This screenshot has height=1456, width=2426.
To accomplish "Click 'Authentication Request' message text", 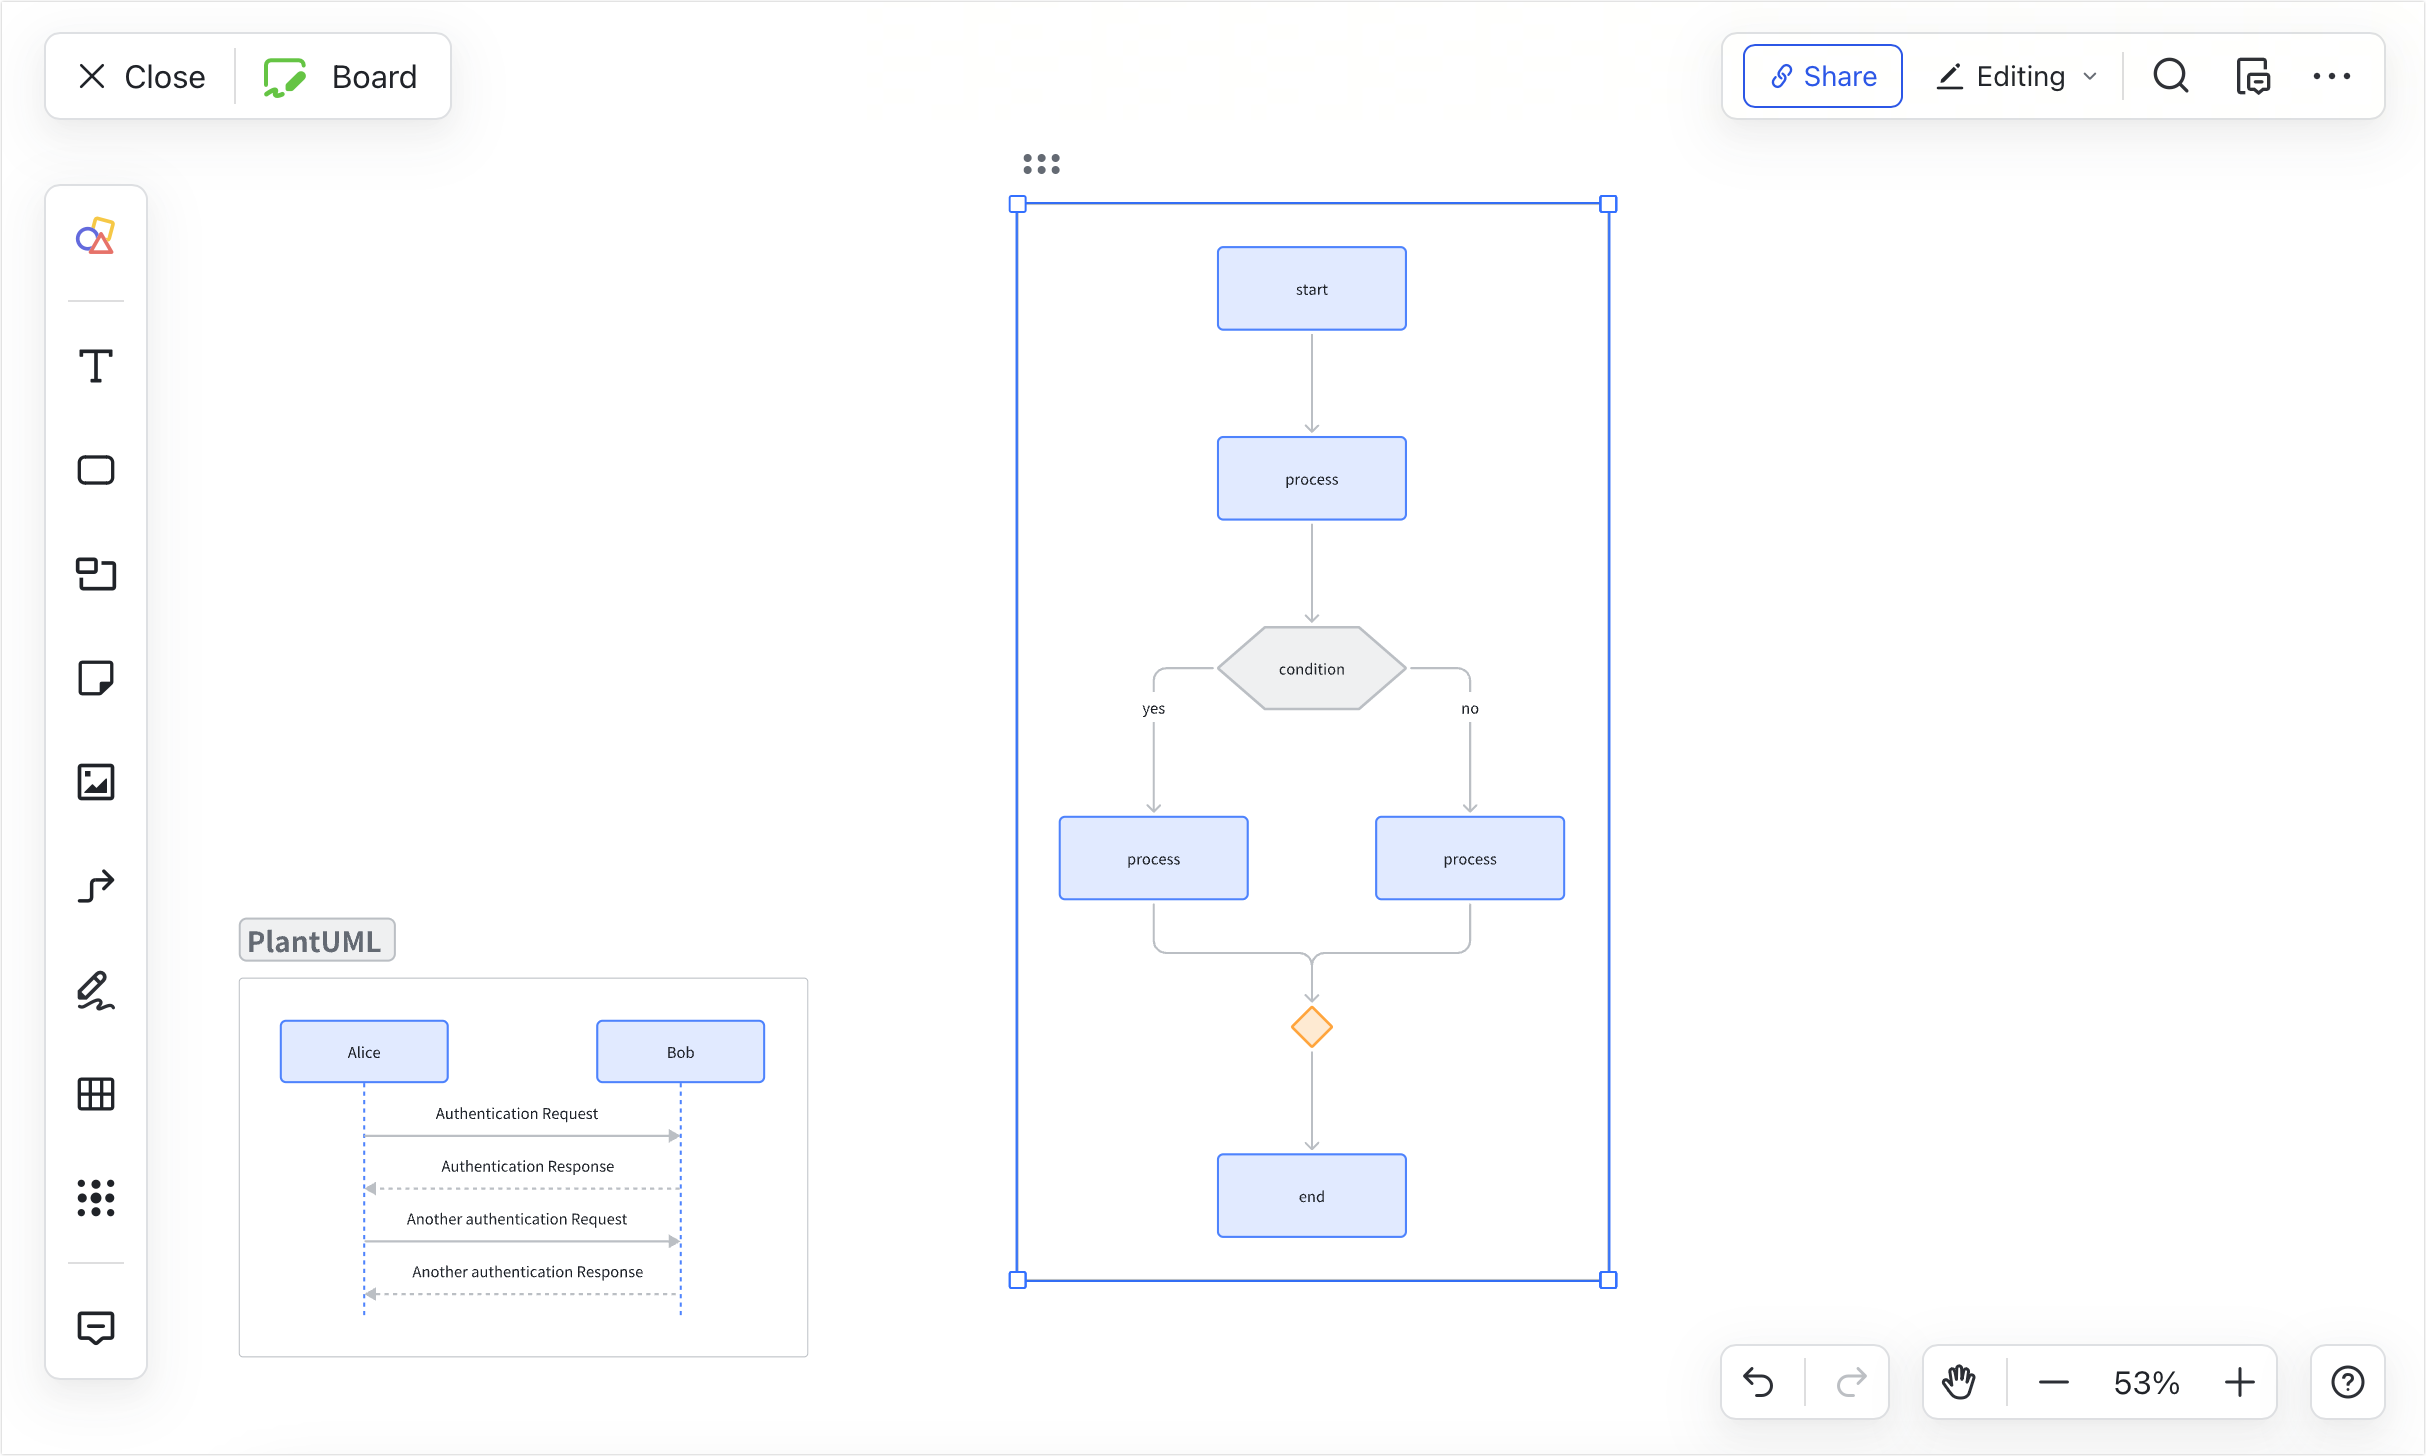I will click(x=517, y=1113).
